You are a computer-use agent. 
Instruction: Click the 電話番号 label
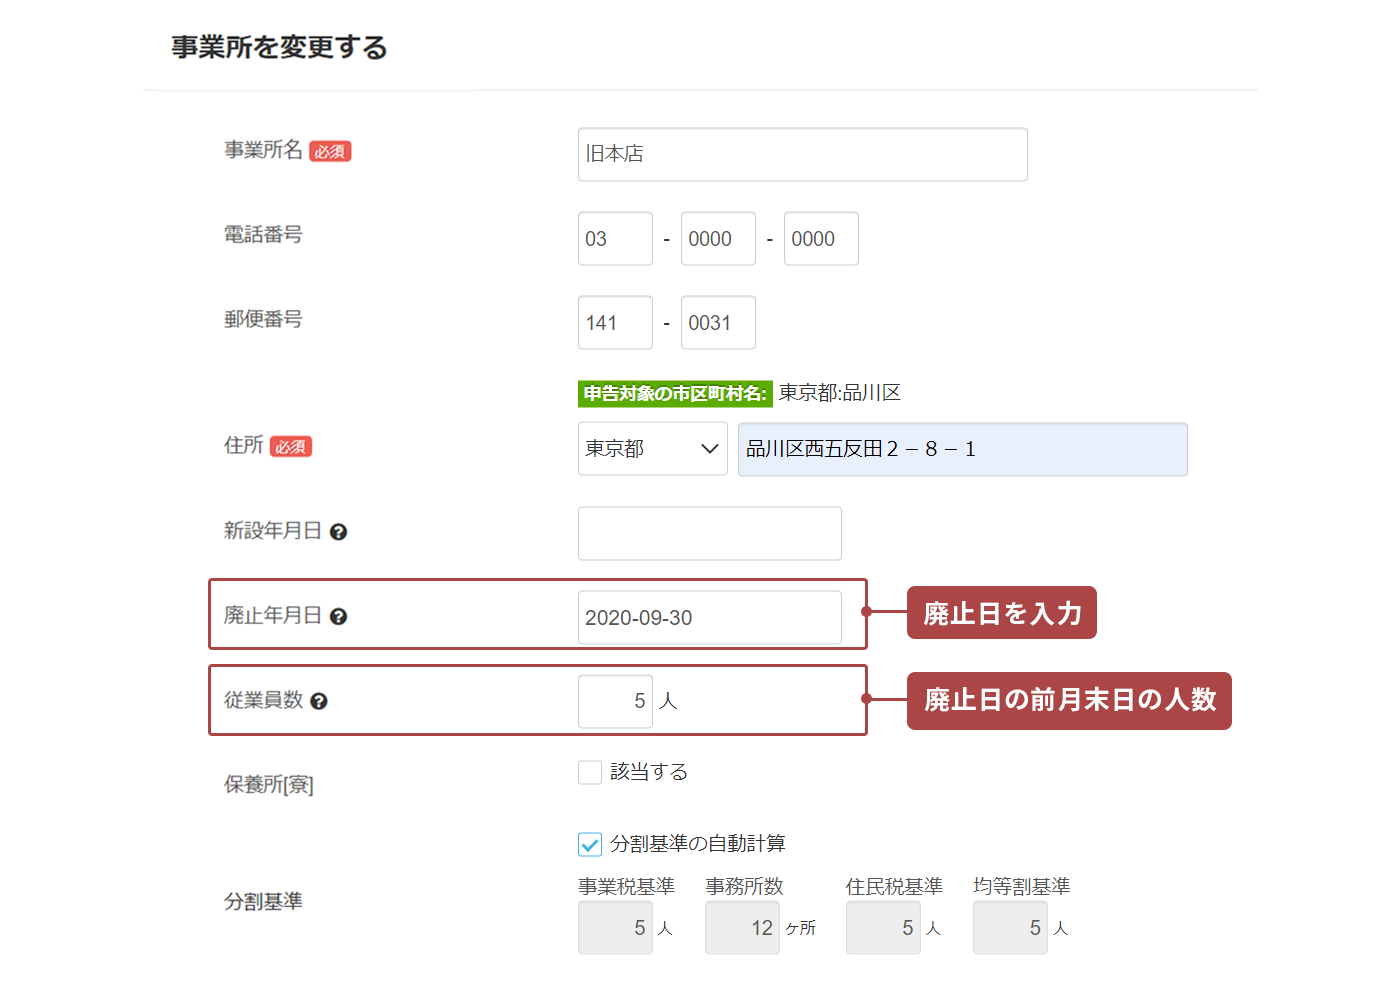[x=263, y=234]
